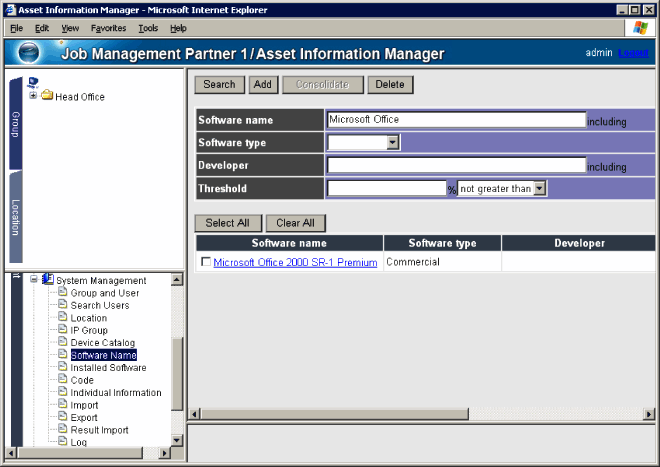Viewport: 660px width, 467px height.
Task: Open the Software type dropdown
Action: pos(393,143)
